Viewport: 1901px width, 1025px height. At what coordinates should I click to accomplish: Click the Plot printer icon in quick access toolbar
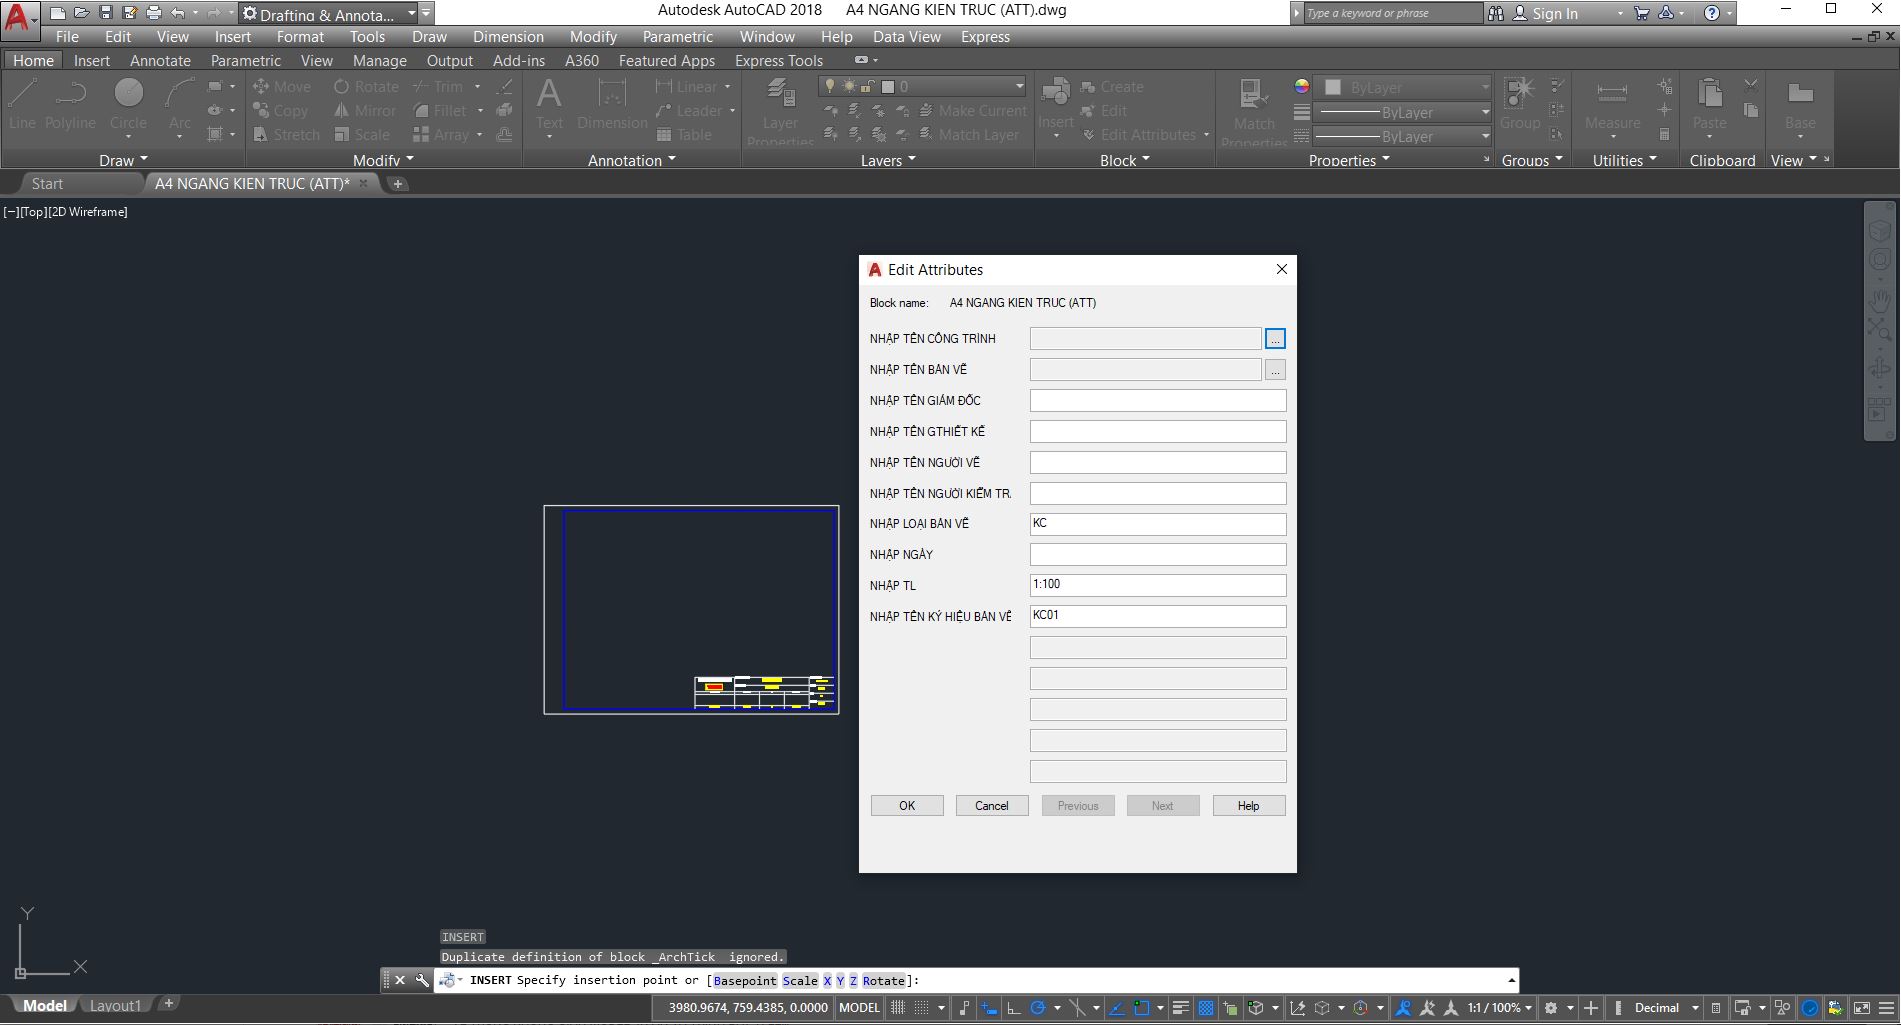click(x=153, y=13)
